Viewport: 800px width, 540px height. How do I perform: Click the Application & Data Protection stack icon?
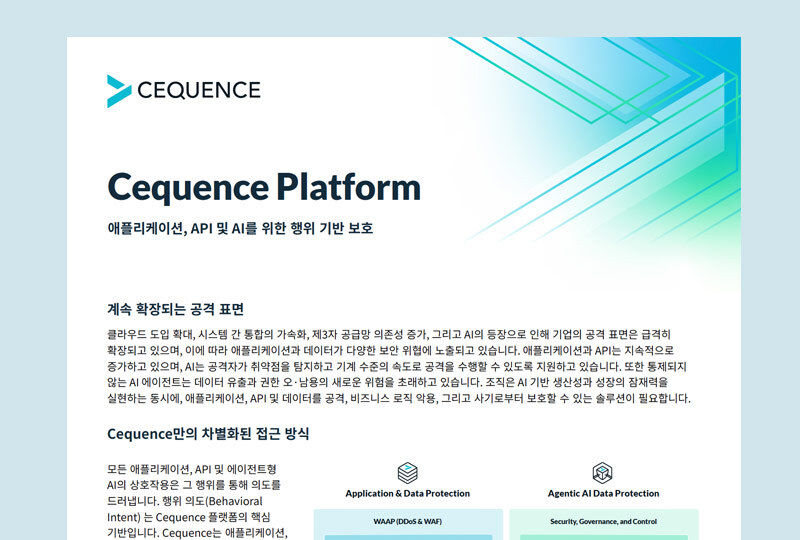click(x=407, y=473)
